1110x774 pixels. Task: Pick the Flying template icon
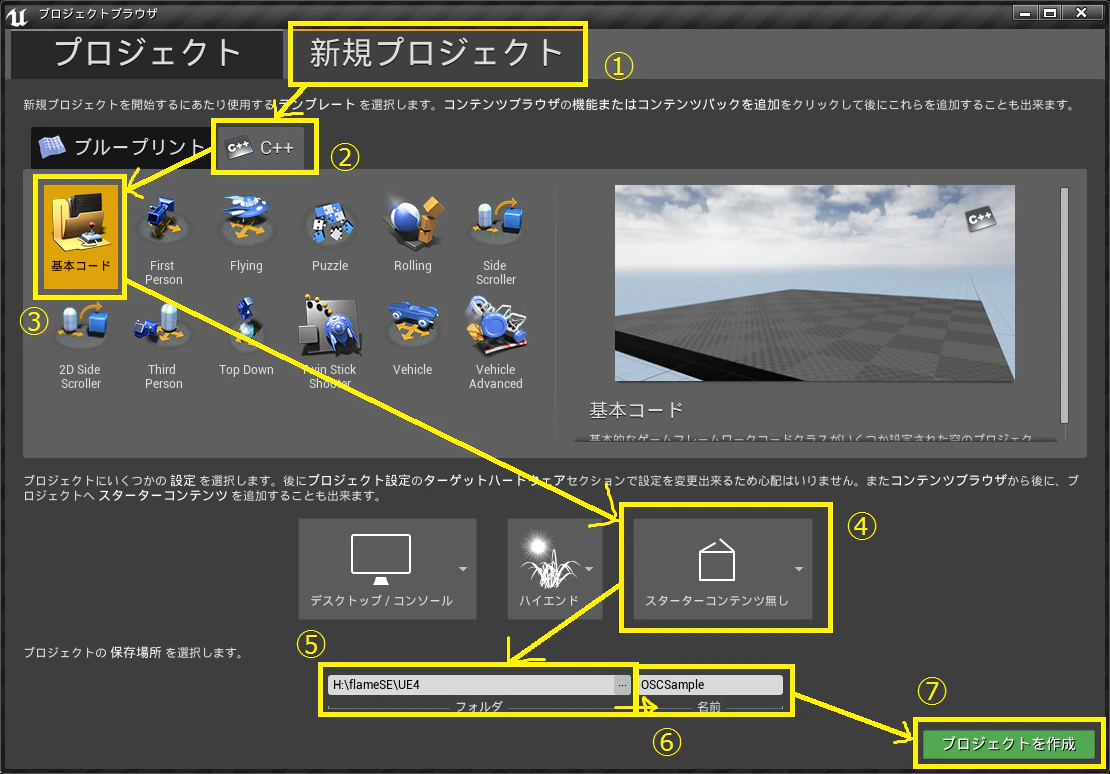(246, 234)
